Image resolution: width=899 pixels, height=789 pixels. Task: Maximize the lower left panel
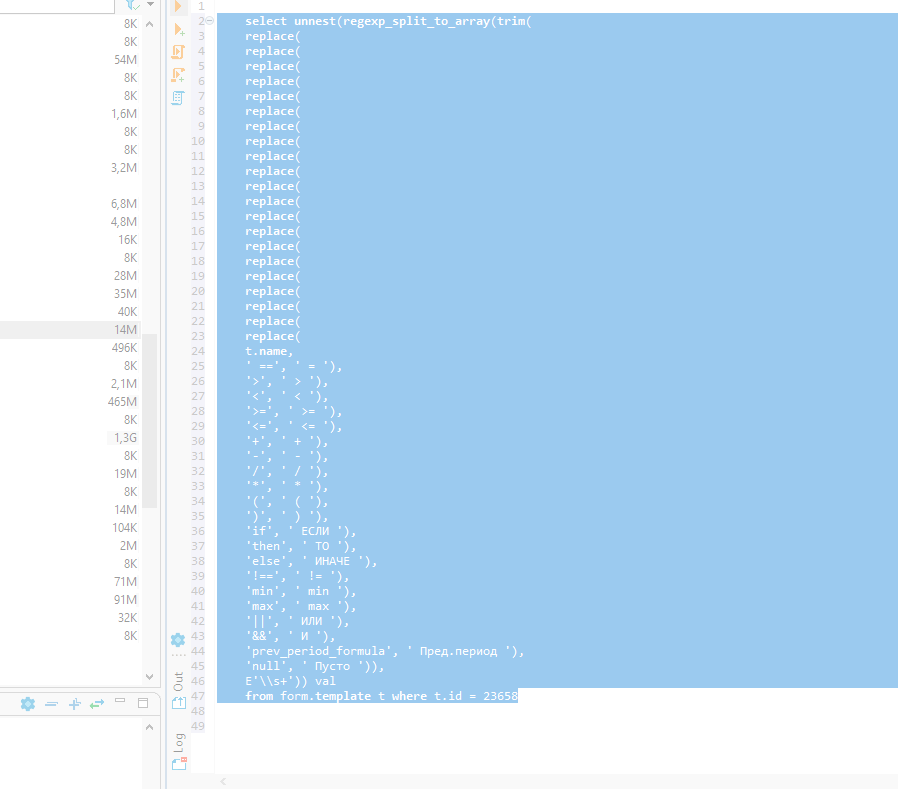[143, 703]
